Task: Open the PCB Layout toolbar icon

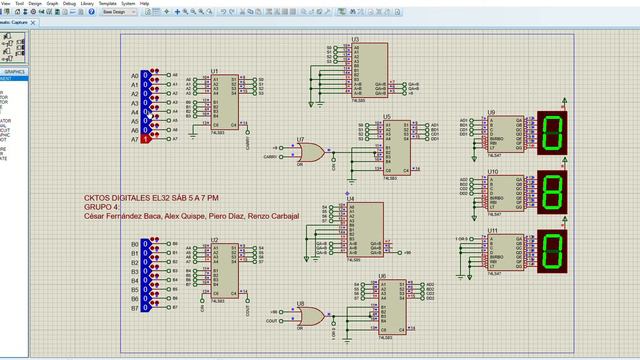Action: 33,12
